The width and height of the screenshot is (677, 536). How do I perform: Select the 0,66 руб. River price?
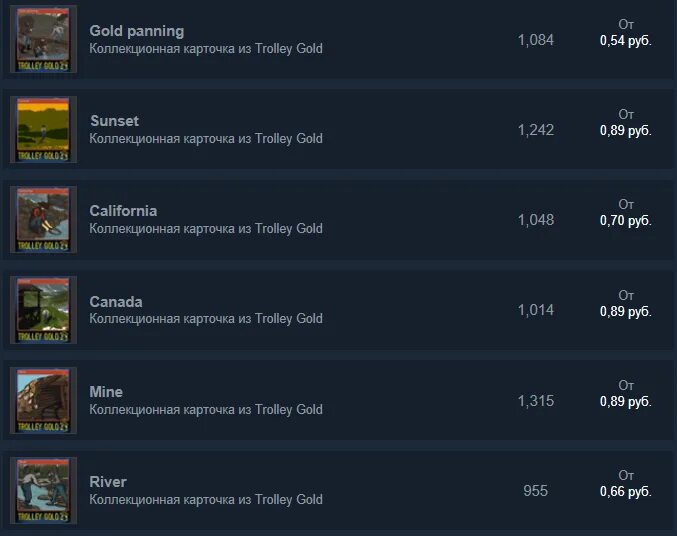(626, 492)
